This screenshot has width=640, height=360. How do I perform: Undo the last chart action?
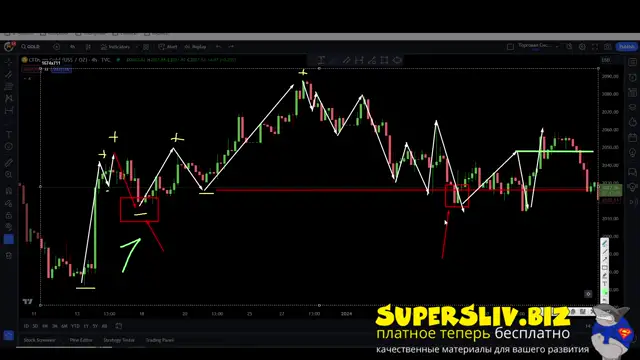(218, 47)
